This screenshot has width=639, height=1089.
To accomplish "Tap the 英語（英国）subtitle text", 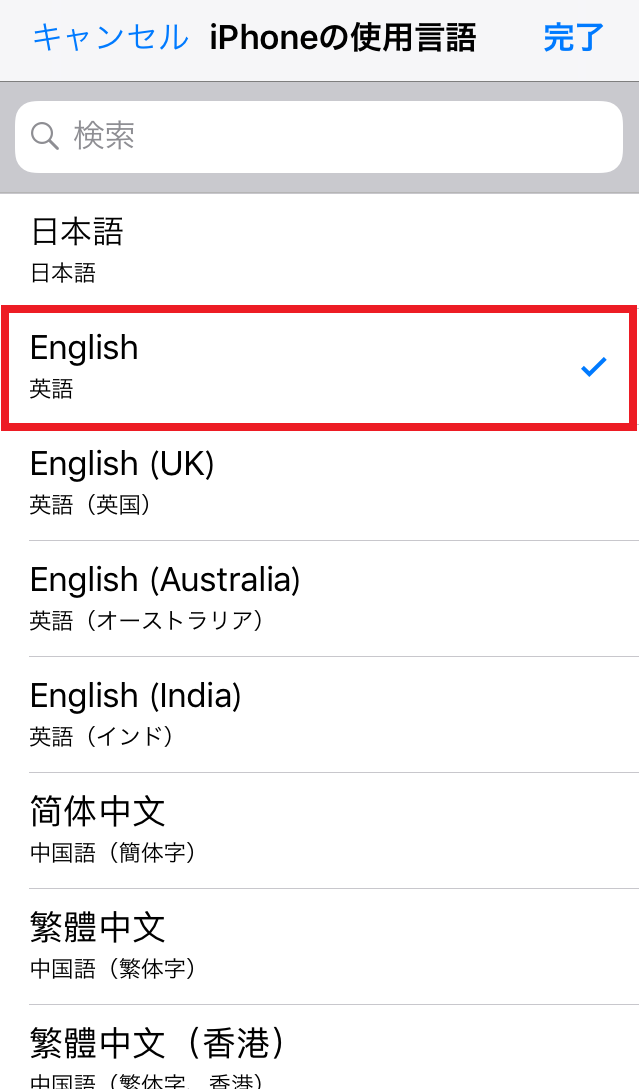I will point(90,505).
